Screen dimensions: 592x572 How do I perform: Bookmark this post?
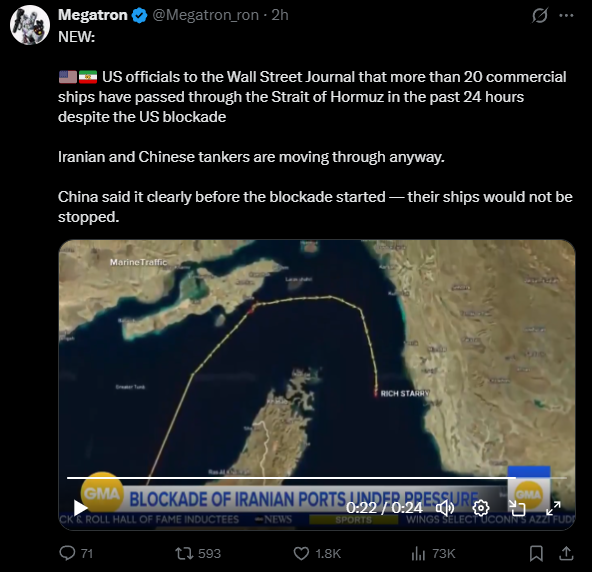[536, 553]
